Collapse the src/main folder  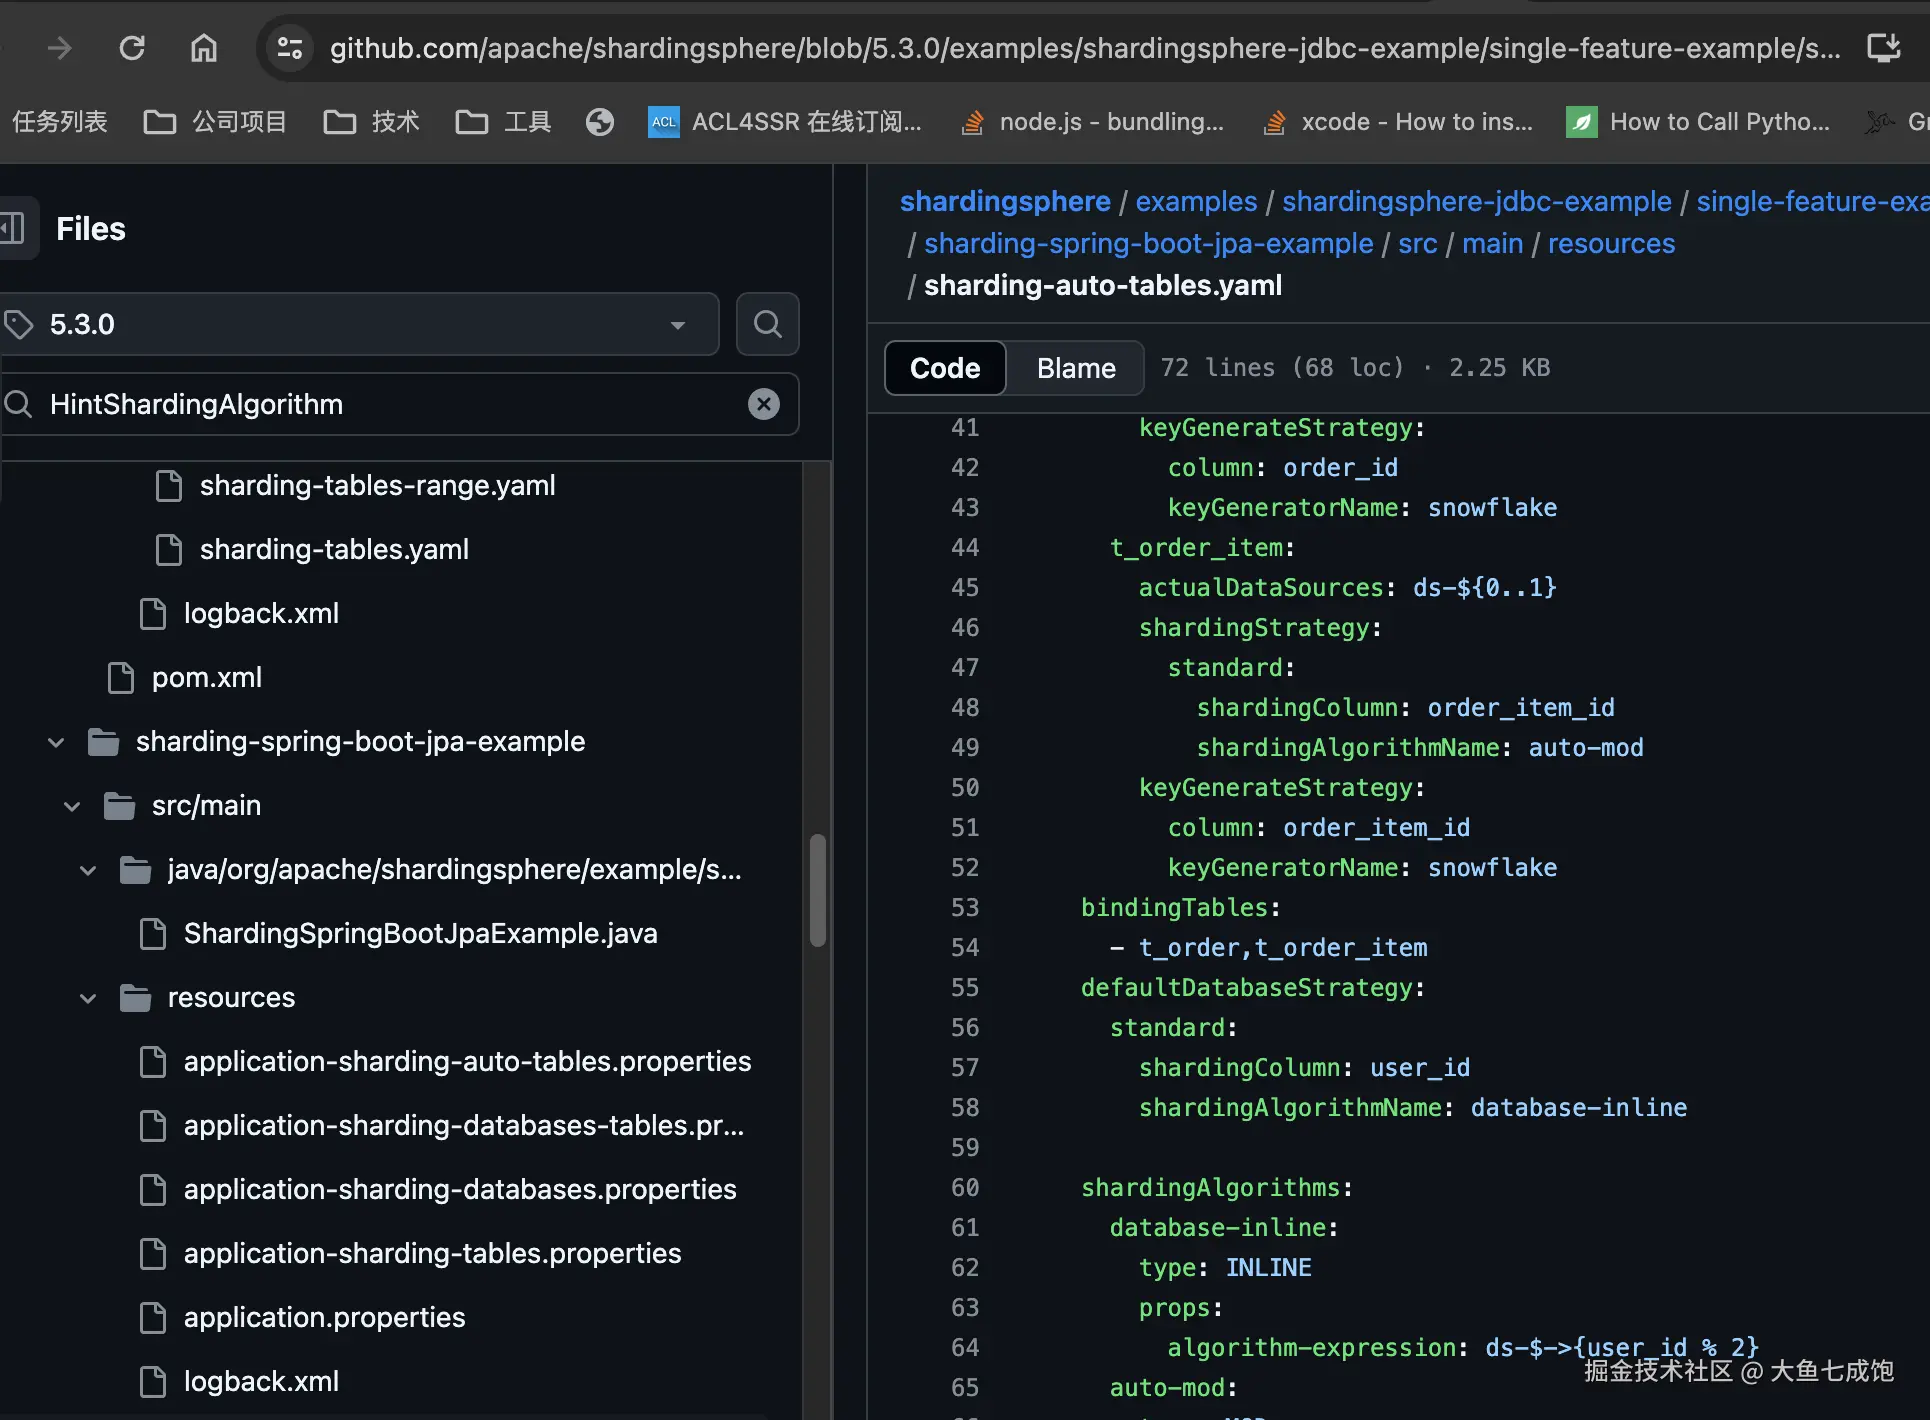[72, 806]
